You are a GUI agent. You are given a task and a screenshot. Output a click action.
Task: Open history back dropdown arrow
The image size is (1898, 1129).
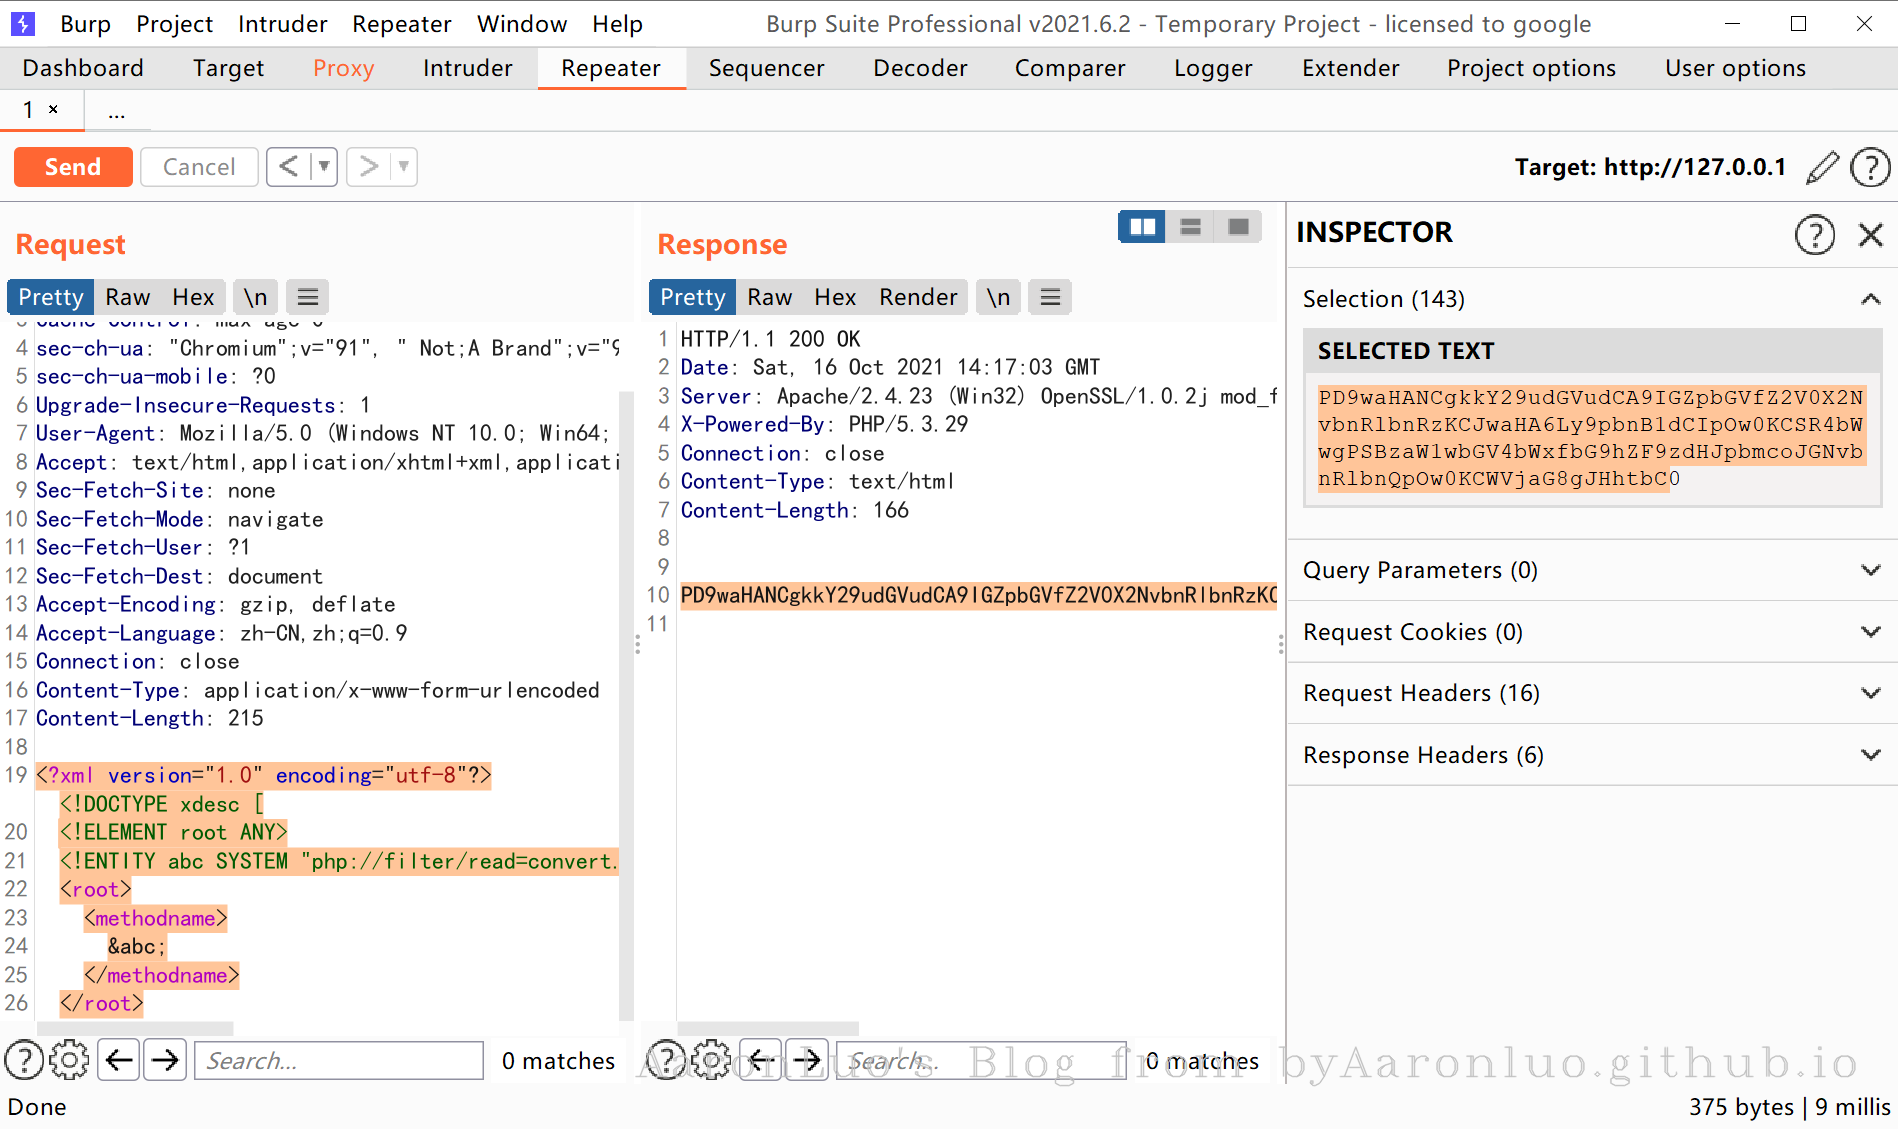coord(324,166)
